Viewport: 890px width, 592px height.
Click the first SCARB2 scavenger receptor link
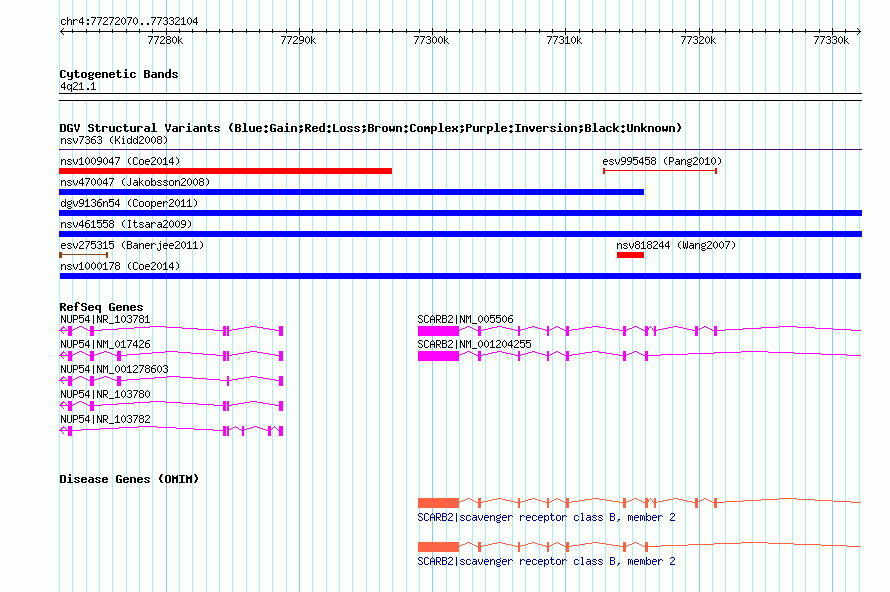[547, 517]
